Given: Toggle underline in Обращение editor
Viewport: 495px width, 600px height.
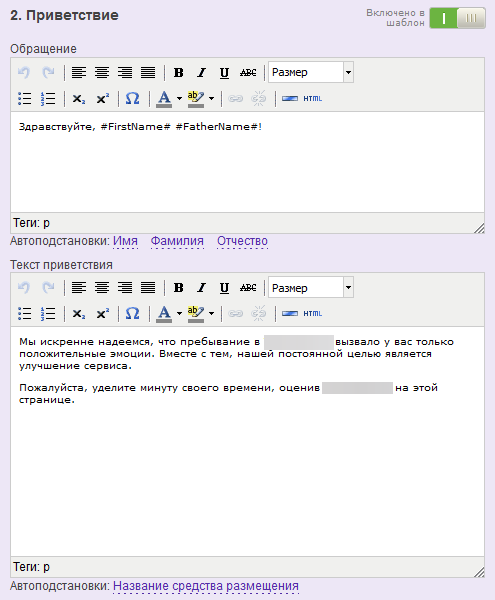Looking at the screenshot, I should click(x=225, y=72).
